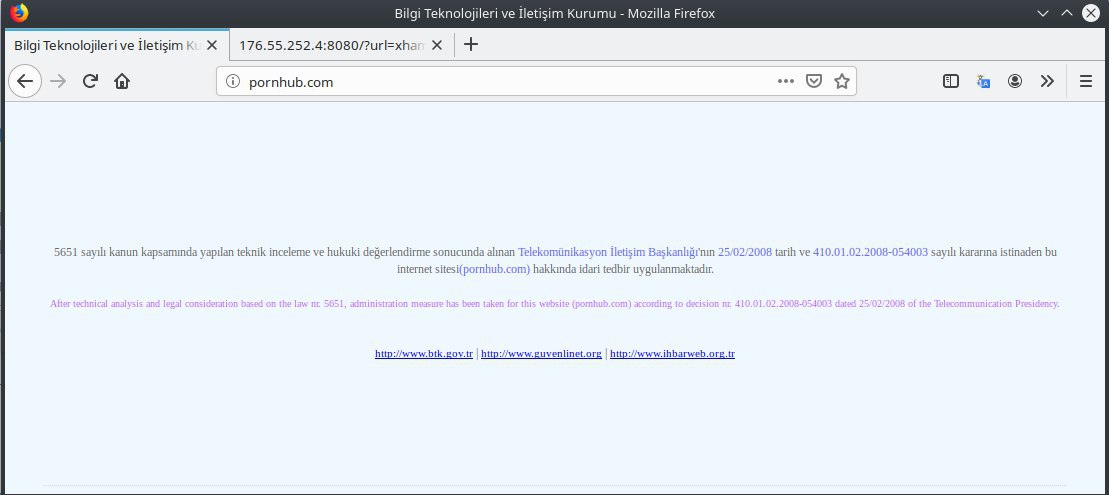The width and height of the screenshot is (1109, 495).
Task: Switch to the Bilgi Teknolojileri ve İletişim tab
Action: click(117, 45)
